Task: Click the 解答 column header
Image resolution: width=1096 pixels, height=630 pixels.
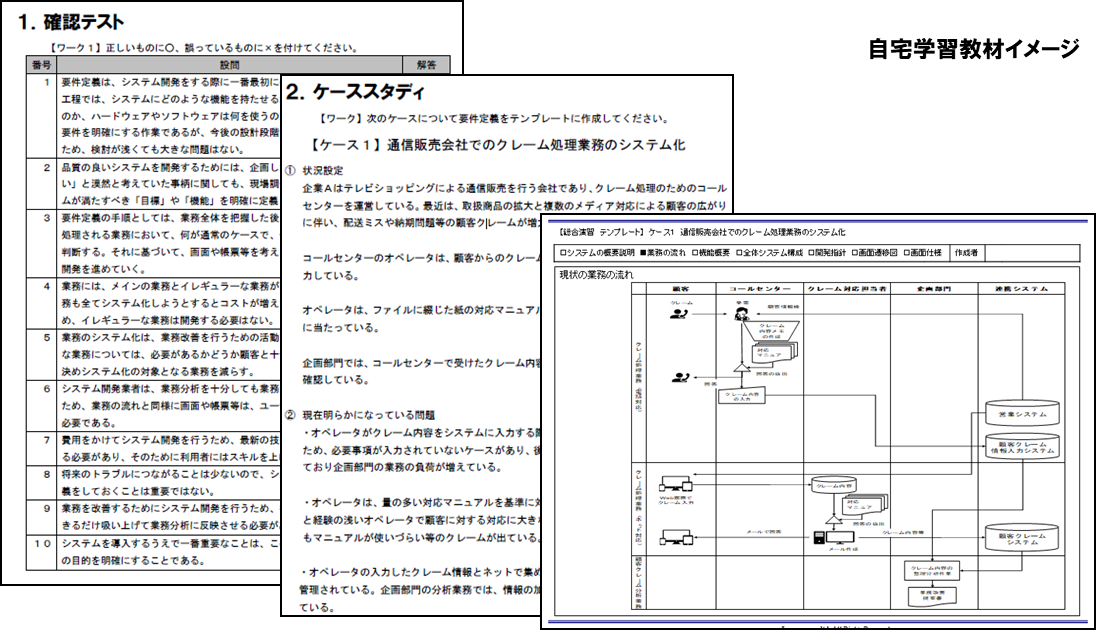Action: pyautogui.click(x=426, y=65)
